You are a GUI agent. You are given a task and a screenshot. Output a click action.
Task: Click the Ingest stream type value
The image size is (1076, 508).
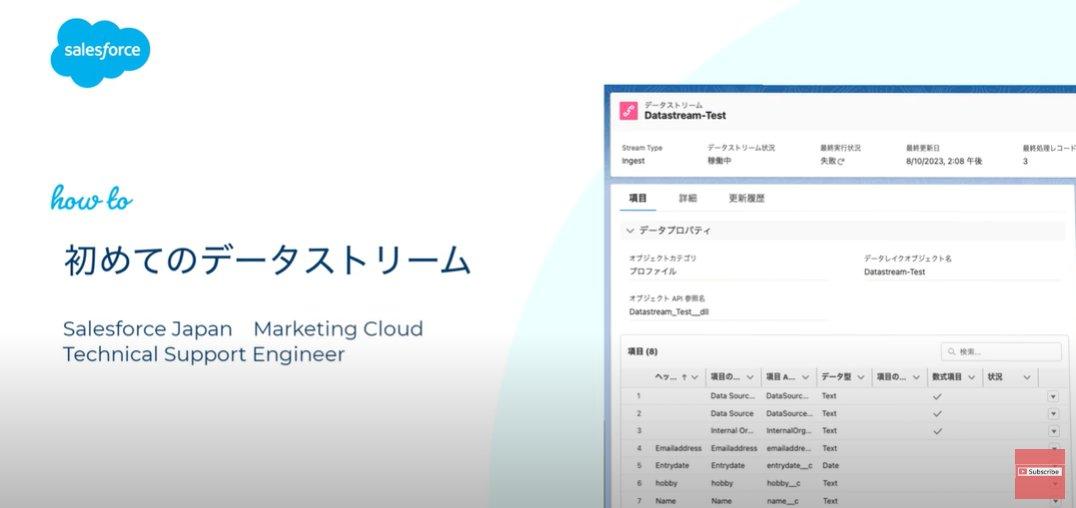coord(633,161)
